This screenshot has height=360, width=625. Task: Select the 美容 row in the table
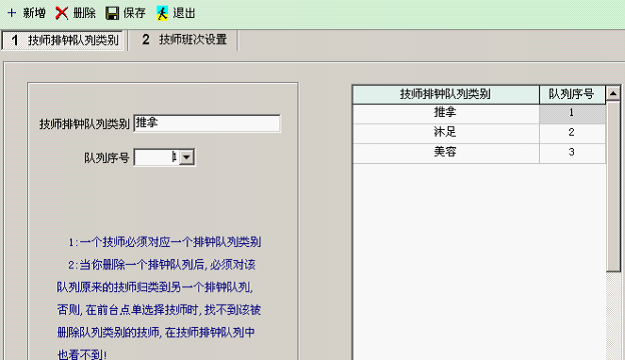click(x=479, y=153)
